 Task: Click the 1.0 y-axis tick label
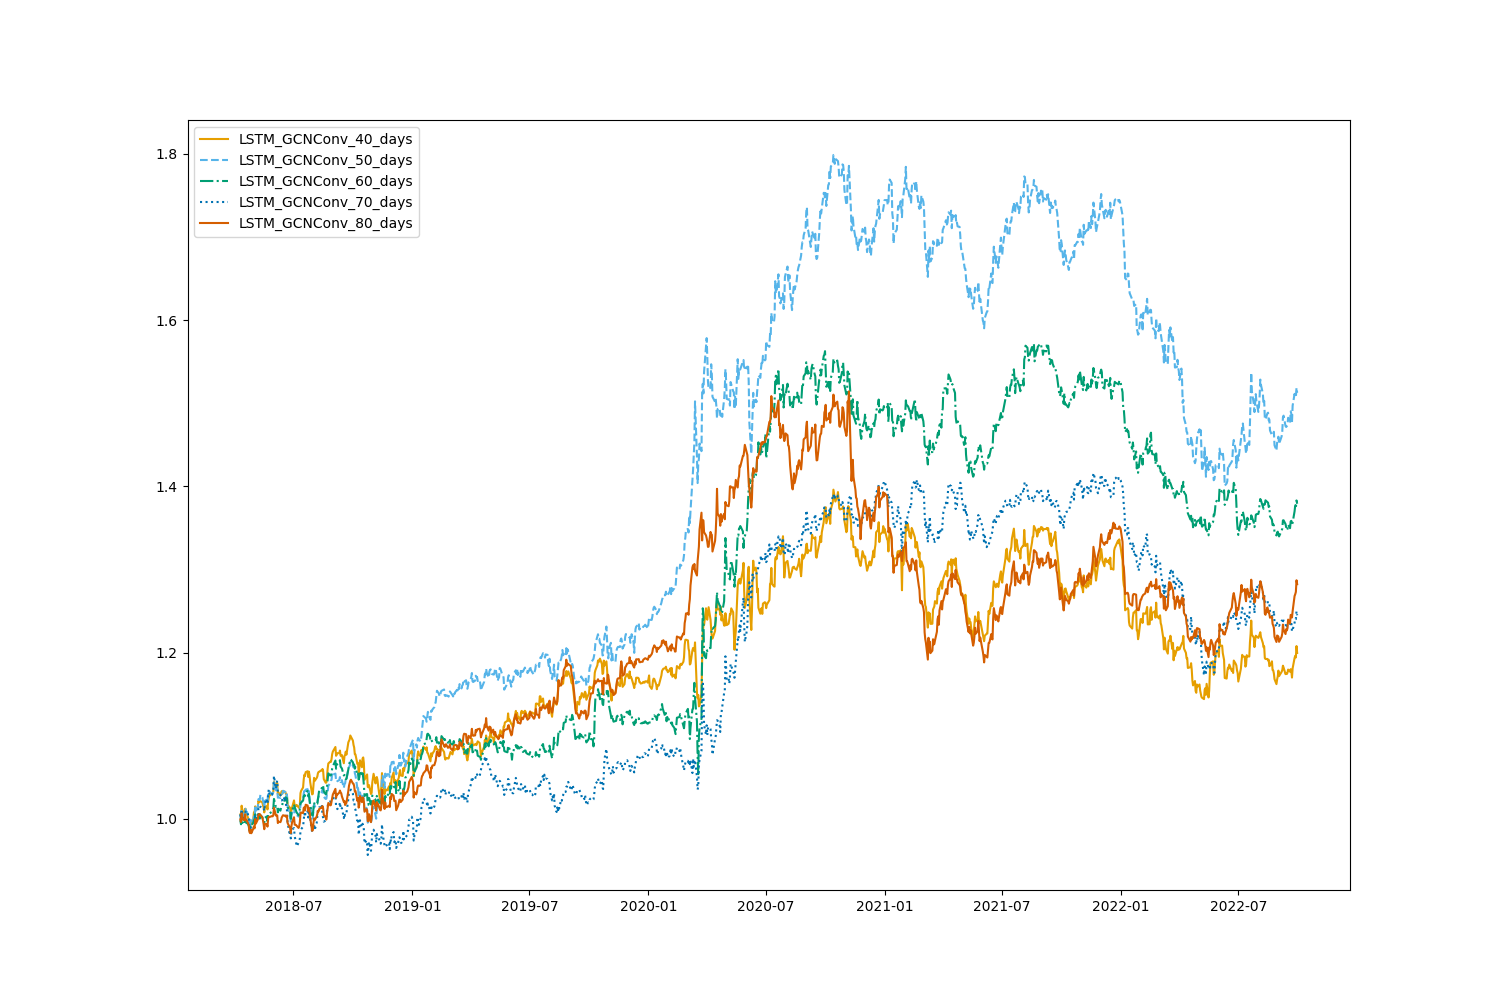[x=166, y=819]
